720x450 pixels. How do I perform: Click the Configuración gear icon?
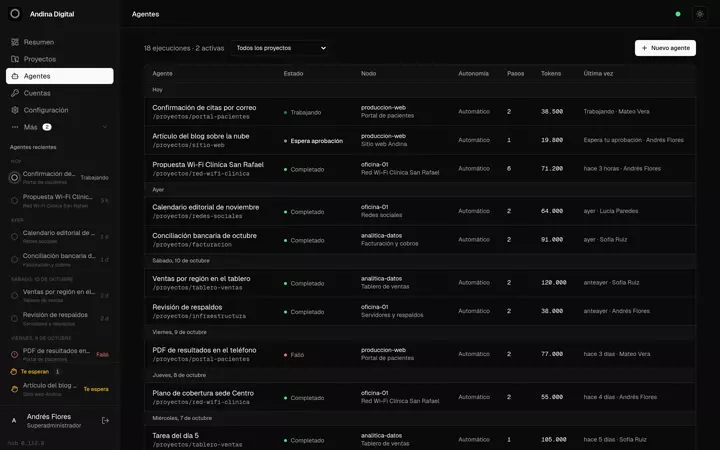coord(15,110)
